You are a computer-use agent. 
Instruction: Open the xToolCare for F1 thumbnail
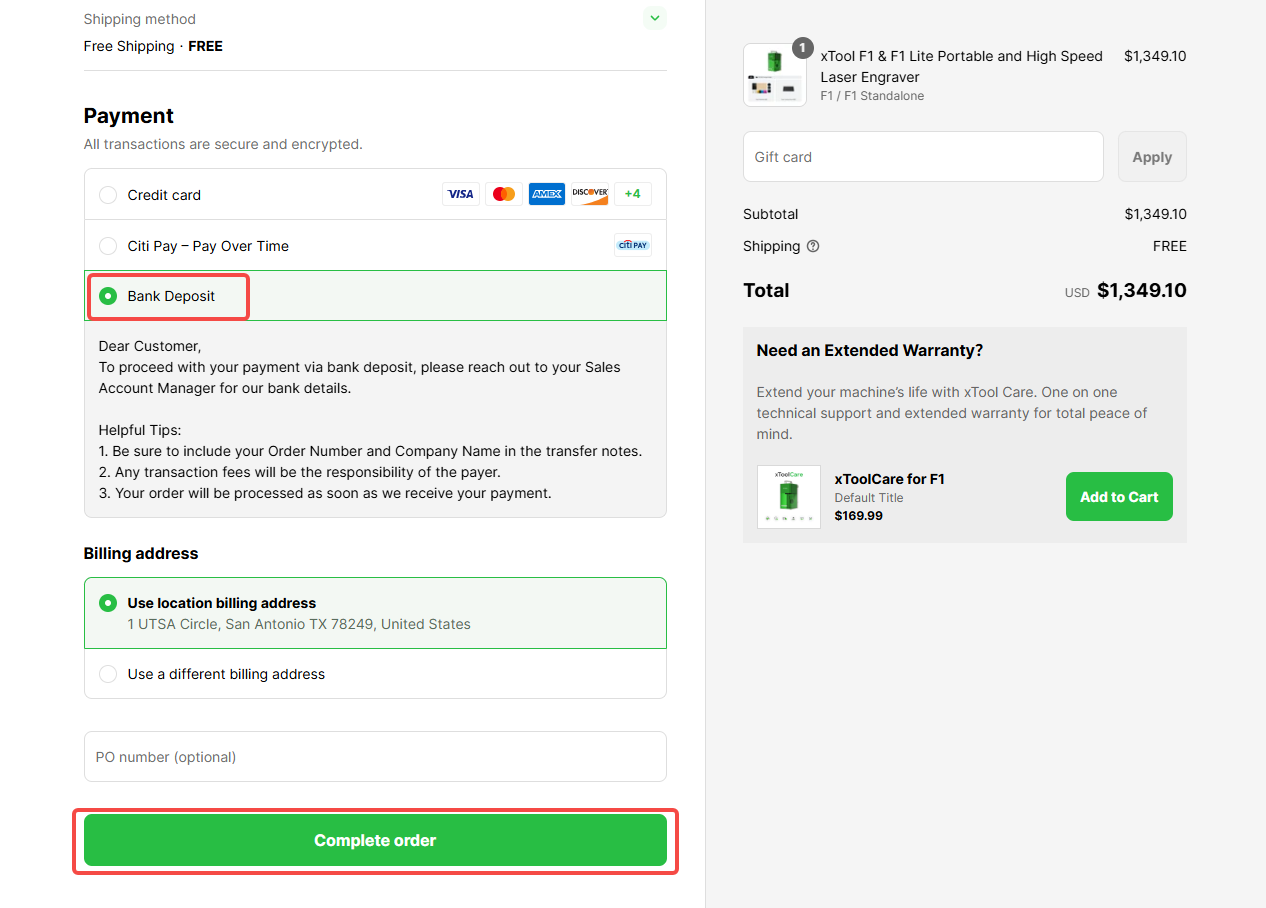(x=789, y=497)
